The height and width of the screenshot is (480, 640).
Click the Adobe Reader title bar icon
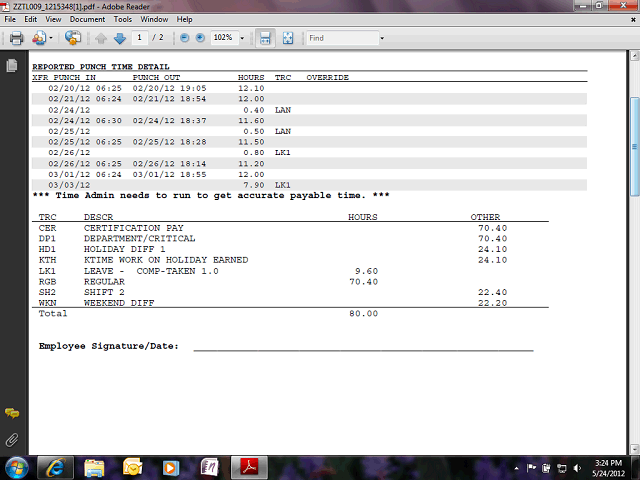pyautogui.click(x=5, y=6)
